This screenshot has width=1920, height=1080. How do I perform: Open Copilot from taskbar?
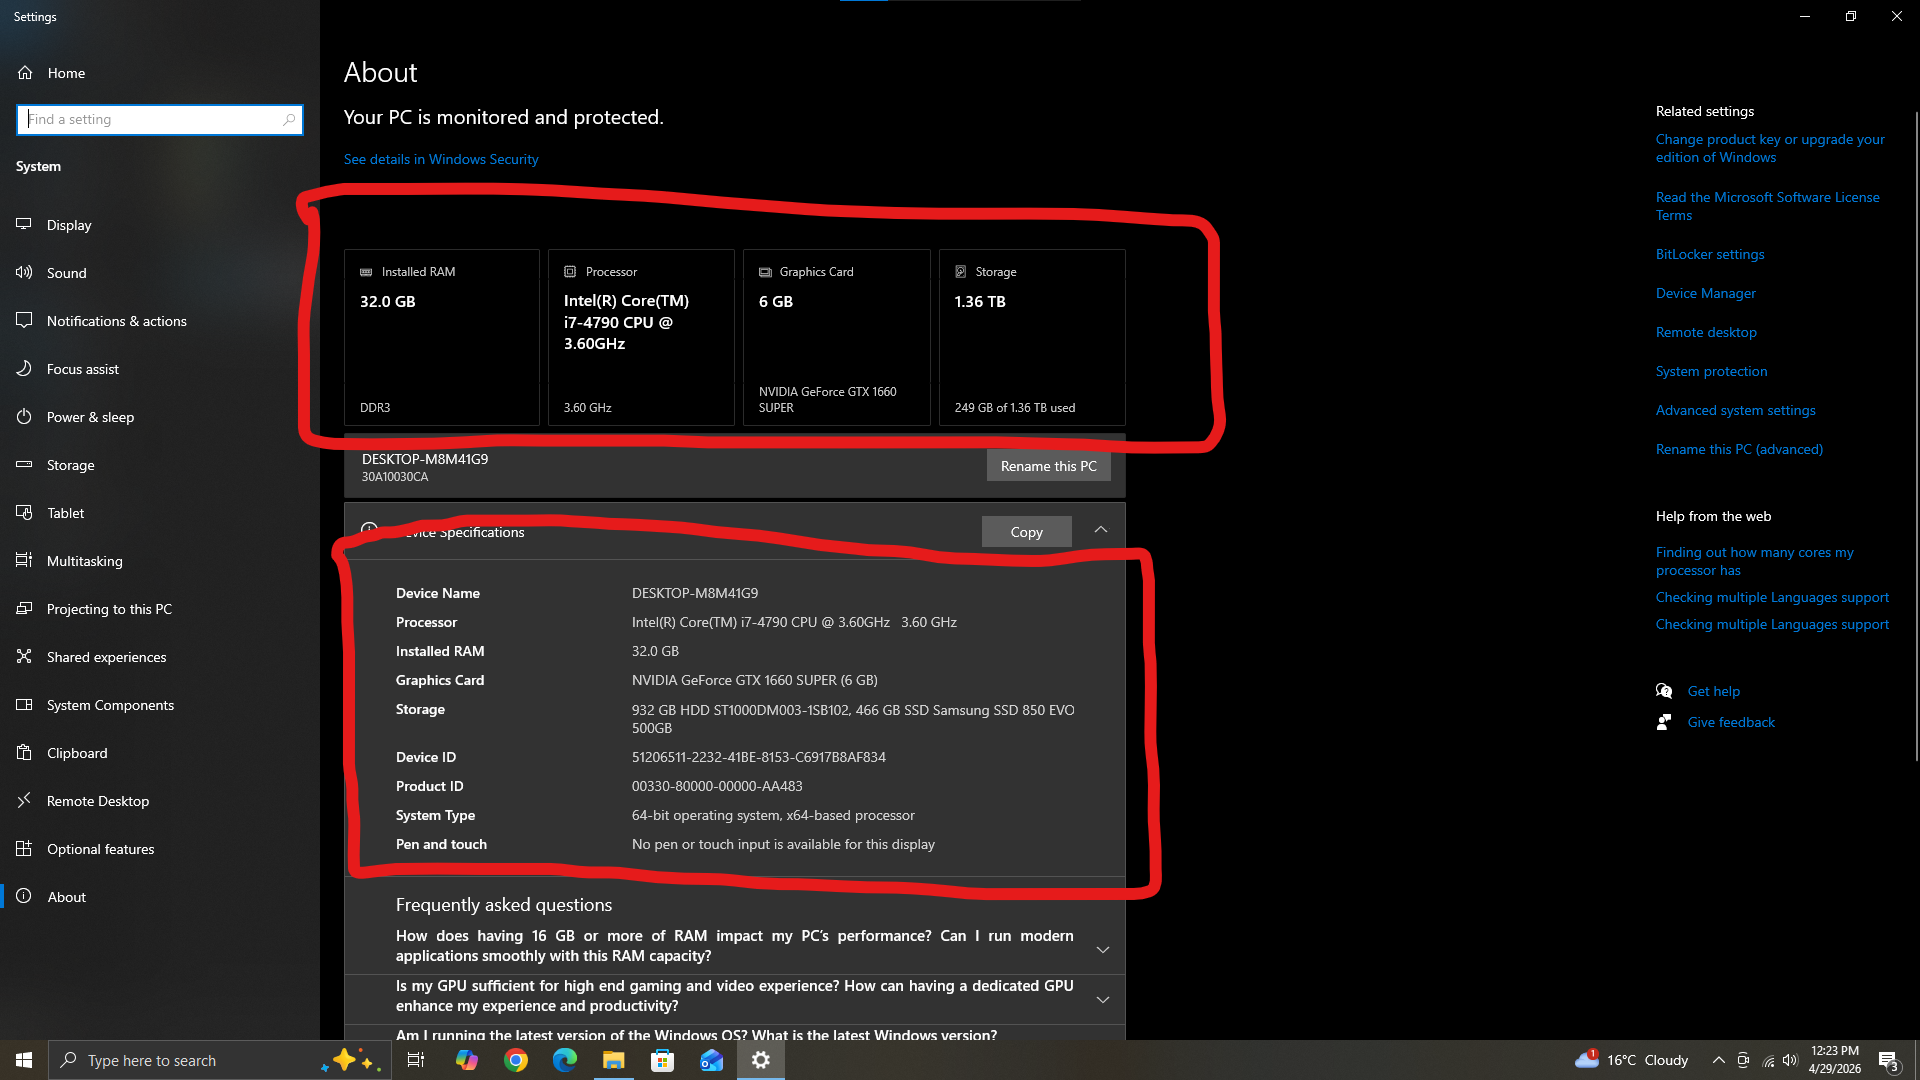(467, 1060)
